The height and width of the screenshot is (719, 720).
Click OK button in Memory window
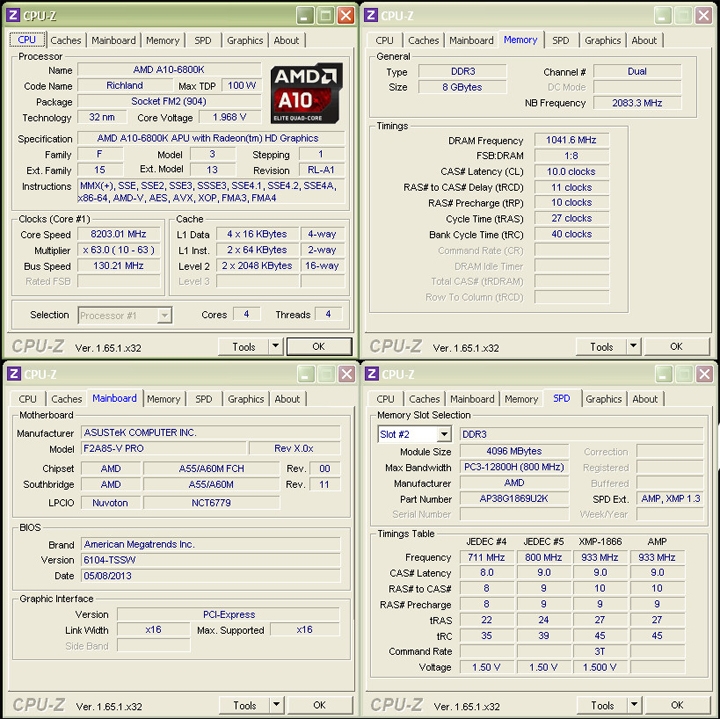click(676, 347)
